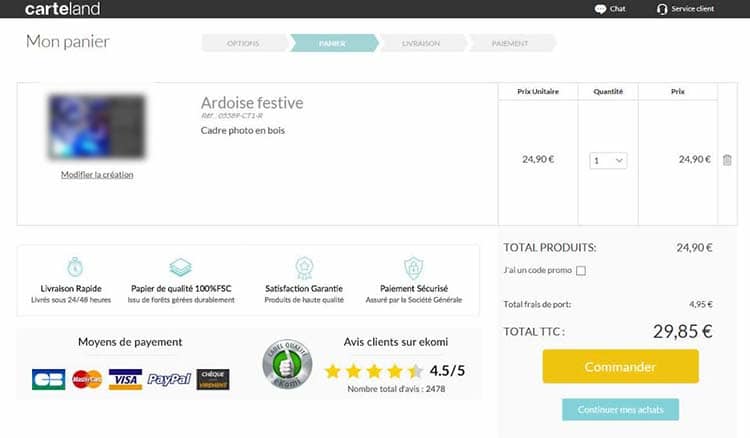Image resolution: width=750 pixels, height=438 pixels.
Task: Go to the Options step tab
Action: point(243,43)
